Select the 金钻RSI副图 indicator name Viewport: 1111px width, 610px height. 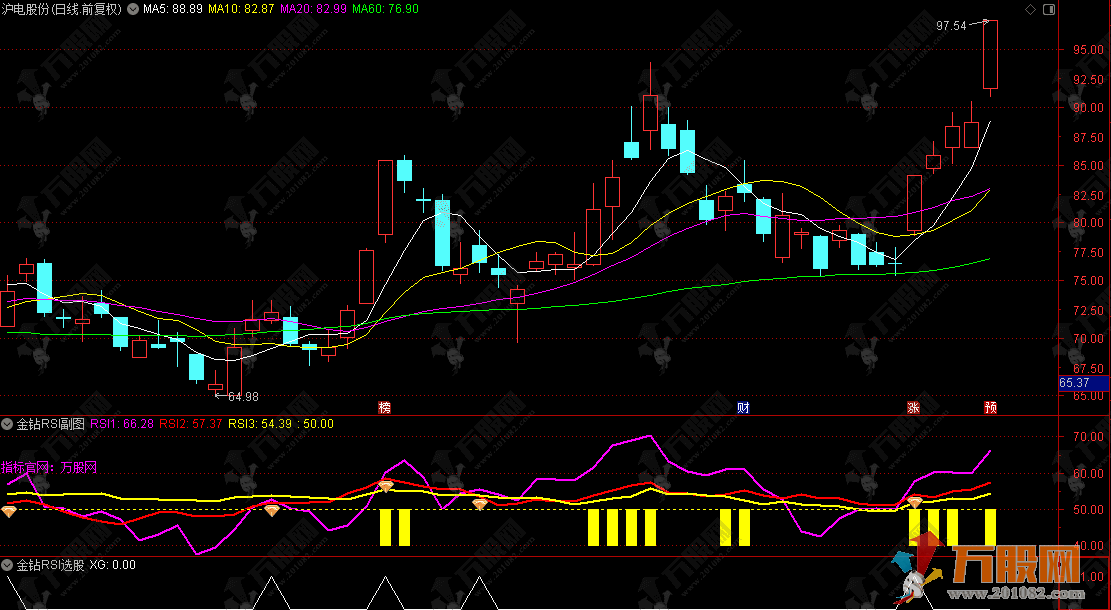tap(51, 424)
